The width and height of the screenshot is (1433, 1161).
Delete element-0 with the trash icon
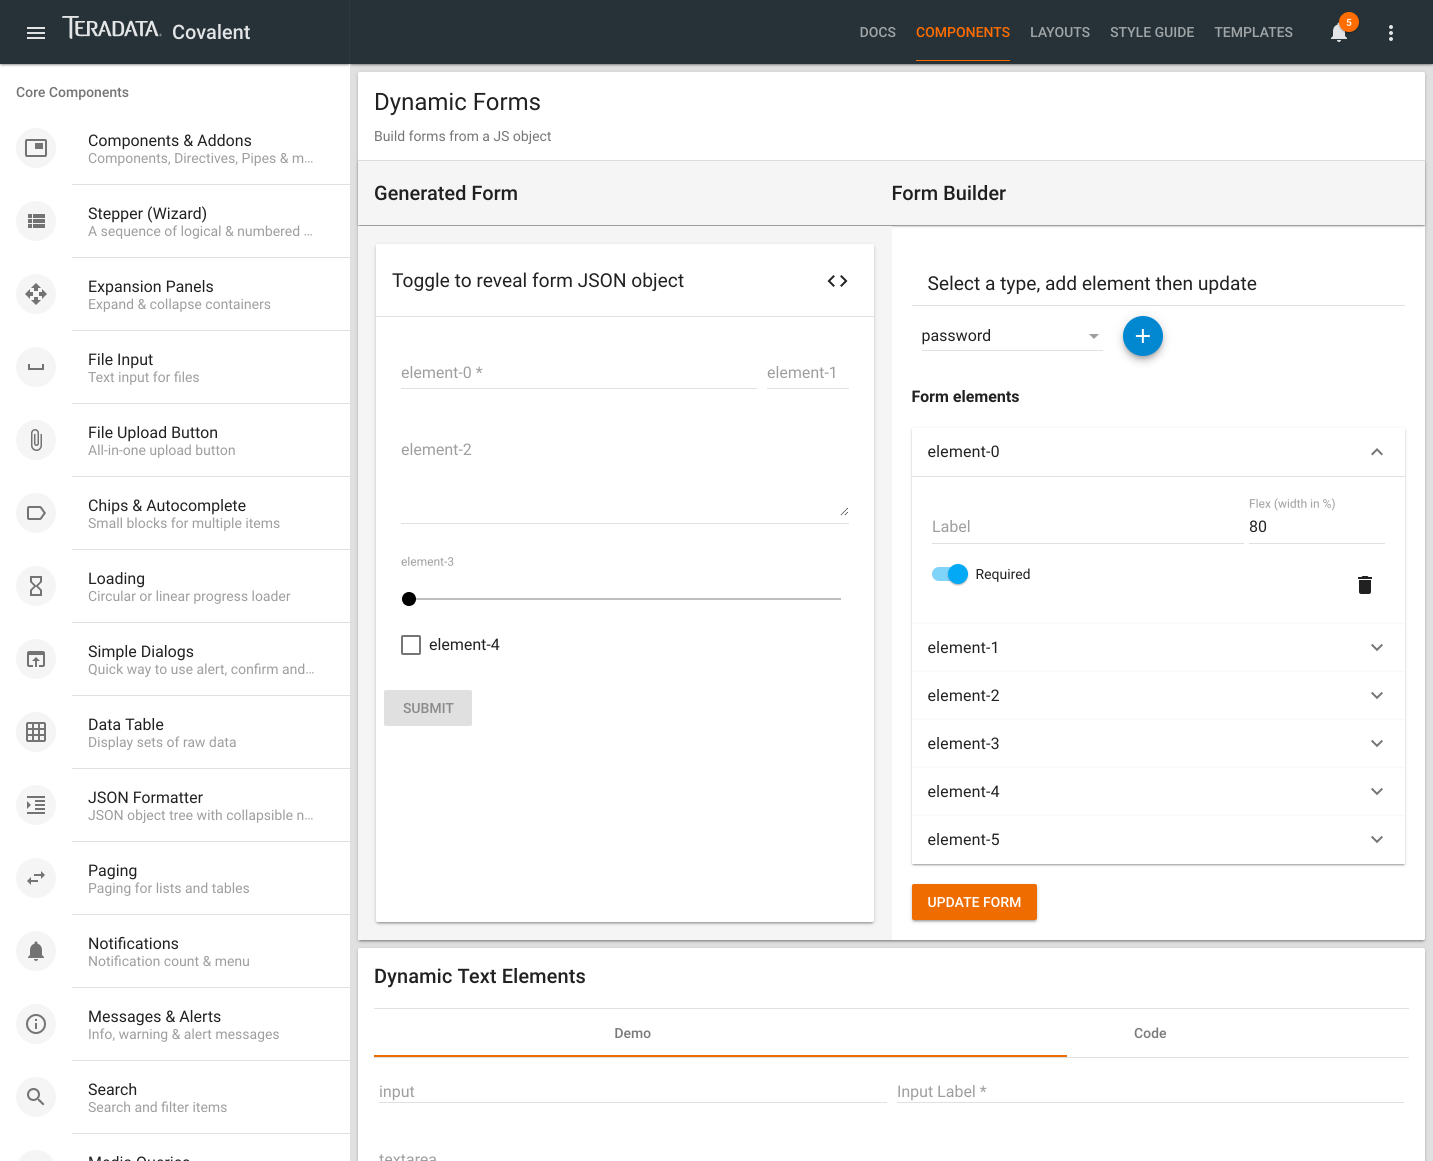[x=1365, y=585]
